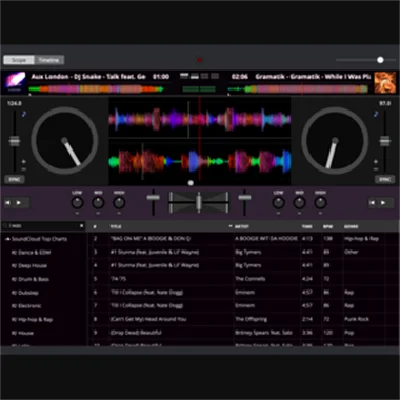Open the House chart
This screenshot has width=400, height=400.
point(23,333)
